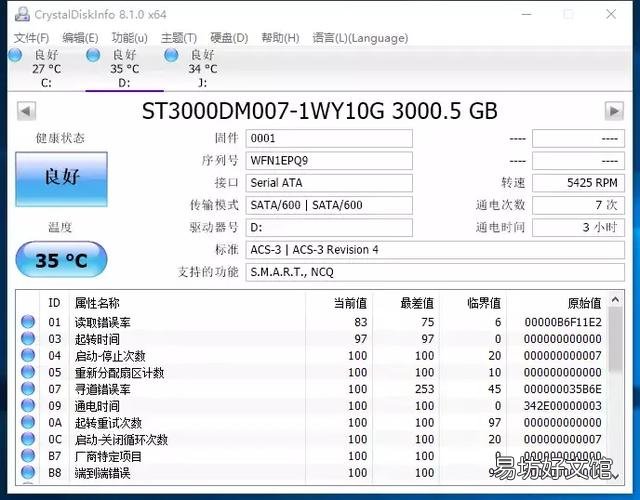Click the power on hours field 3 小时
The image size is (640, 500).
[578, 227]
